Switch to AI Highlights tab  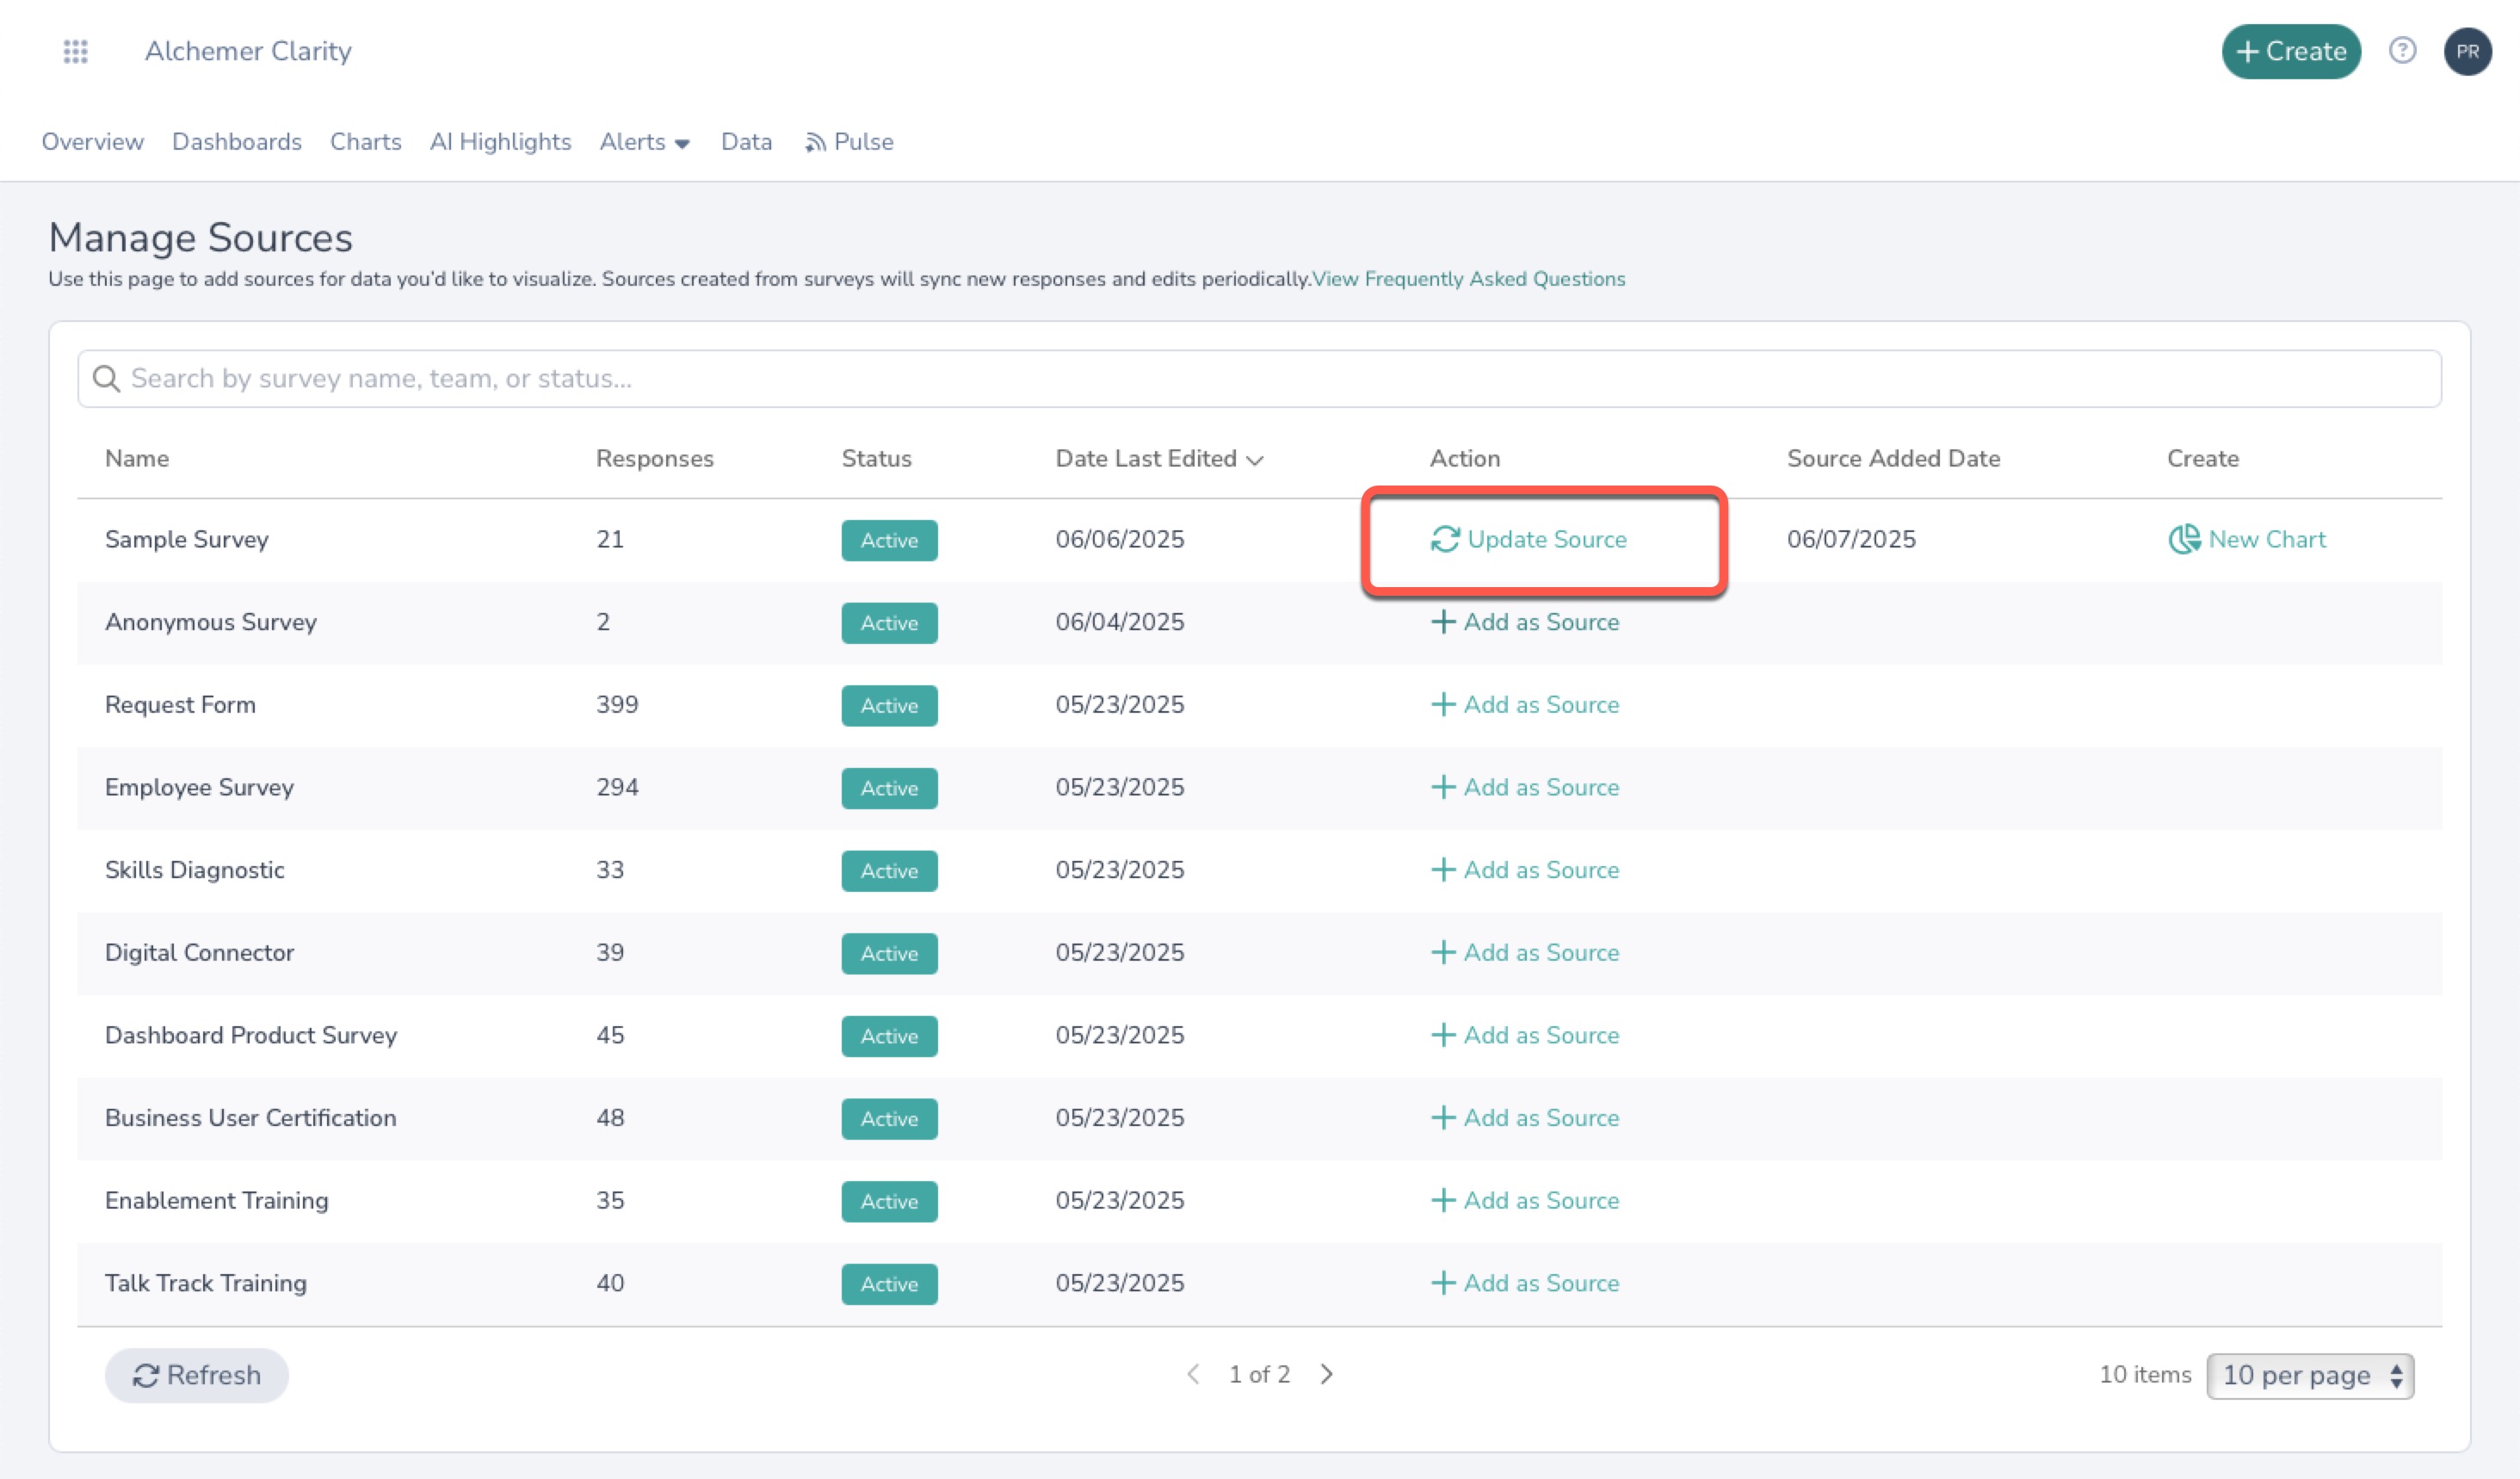pyautogui.click(x=500, y=142)
